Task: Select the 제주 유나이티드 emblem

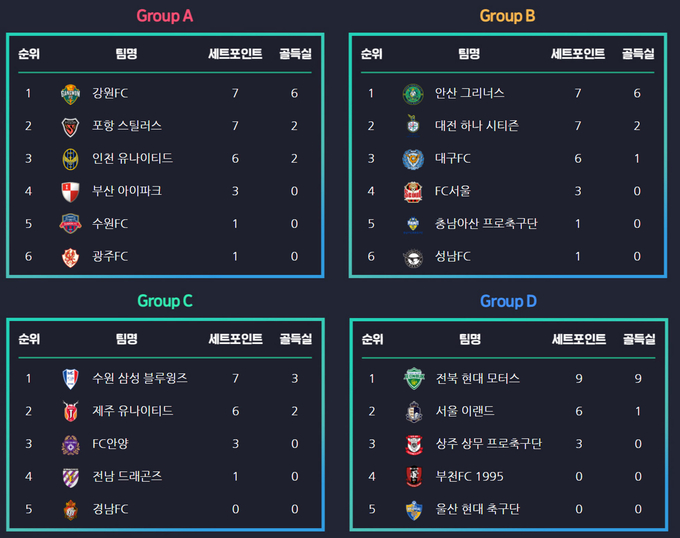Action: tap(70, 411)
